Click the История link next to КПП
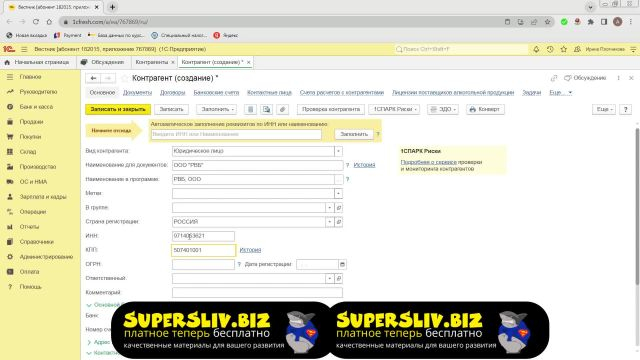 (x=250, y=250)
